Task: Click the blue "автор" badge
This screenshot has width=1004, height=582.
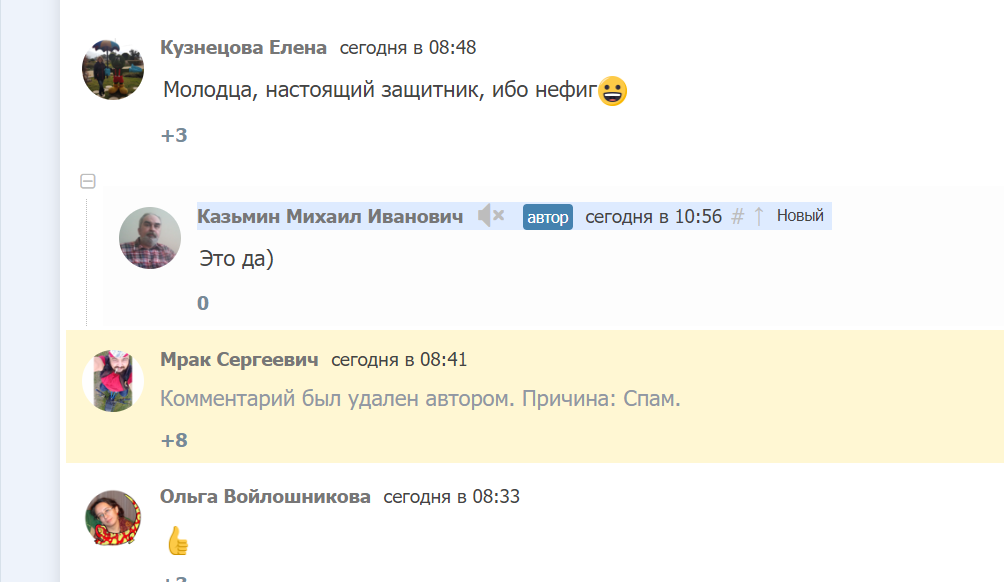Action: [x=548, y=217]
